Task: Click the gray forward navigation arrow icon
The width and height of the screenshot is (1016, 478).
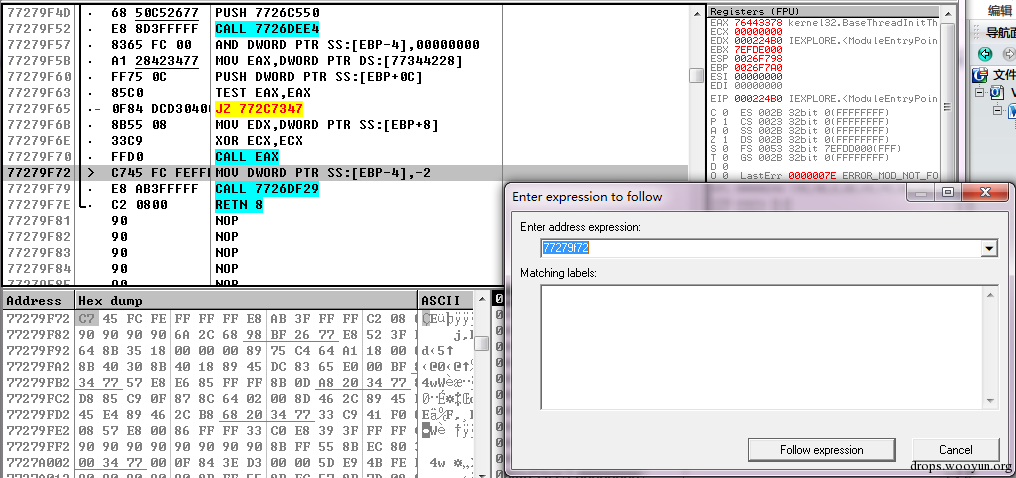Action: pos(1009,54)
